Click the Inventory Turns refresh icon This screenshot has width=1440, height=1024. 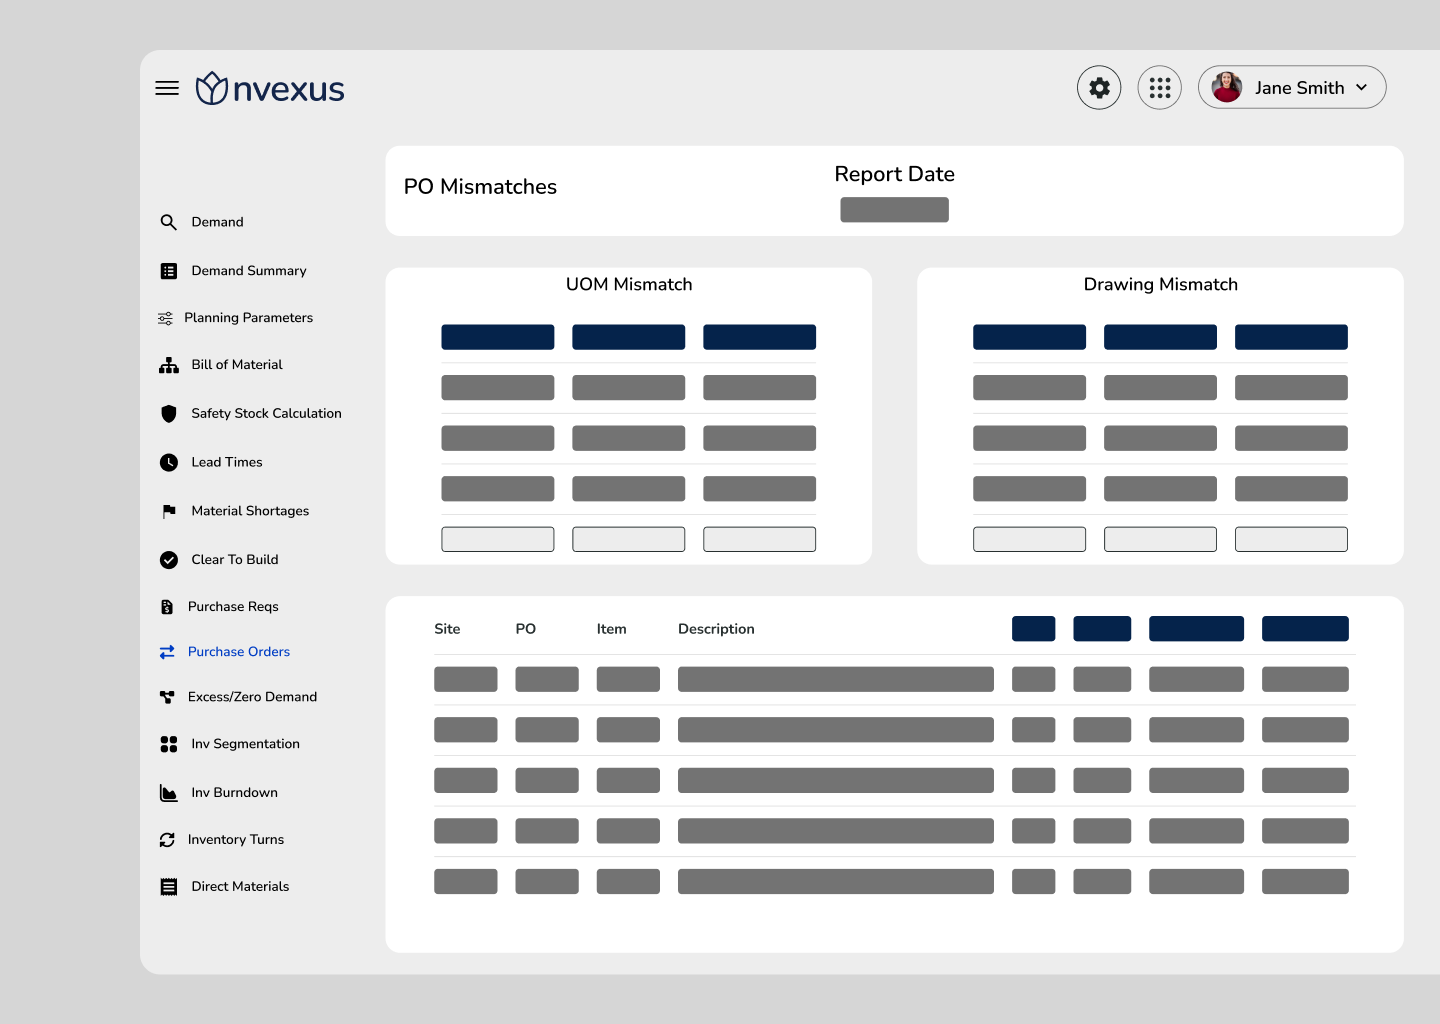pos(167,840)
